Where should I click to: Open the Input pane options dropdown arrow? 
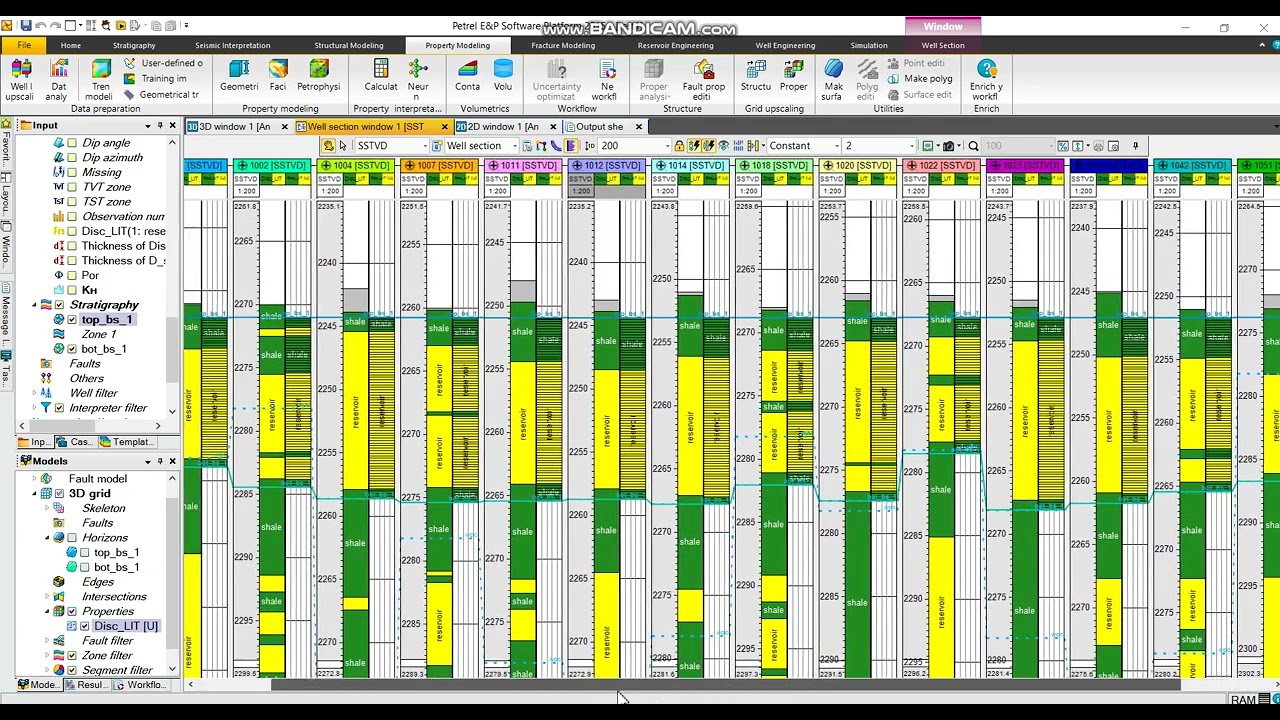[147, 126]
